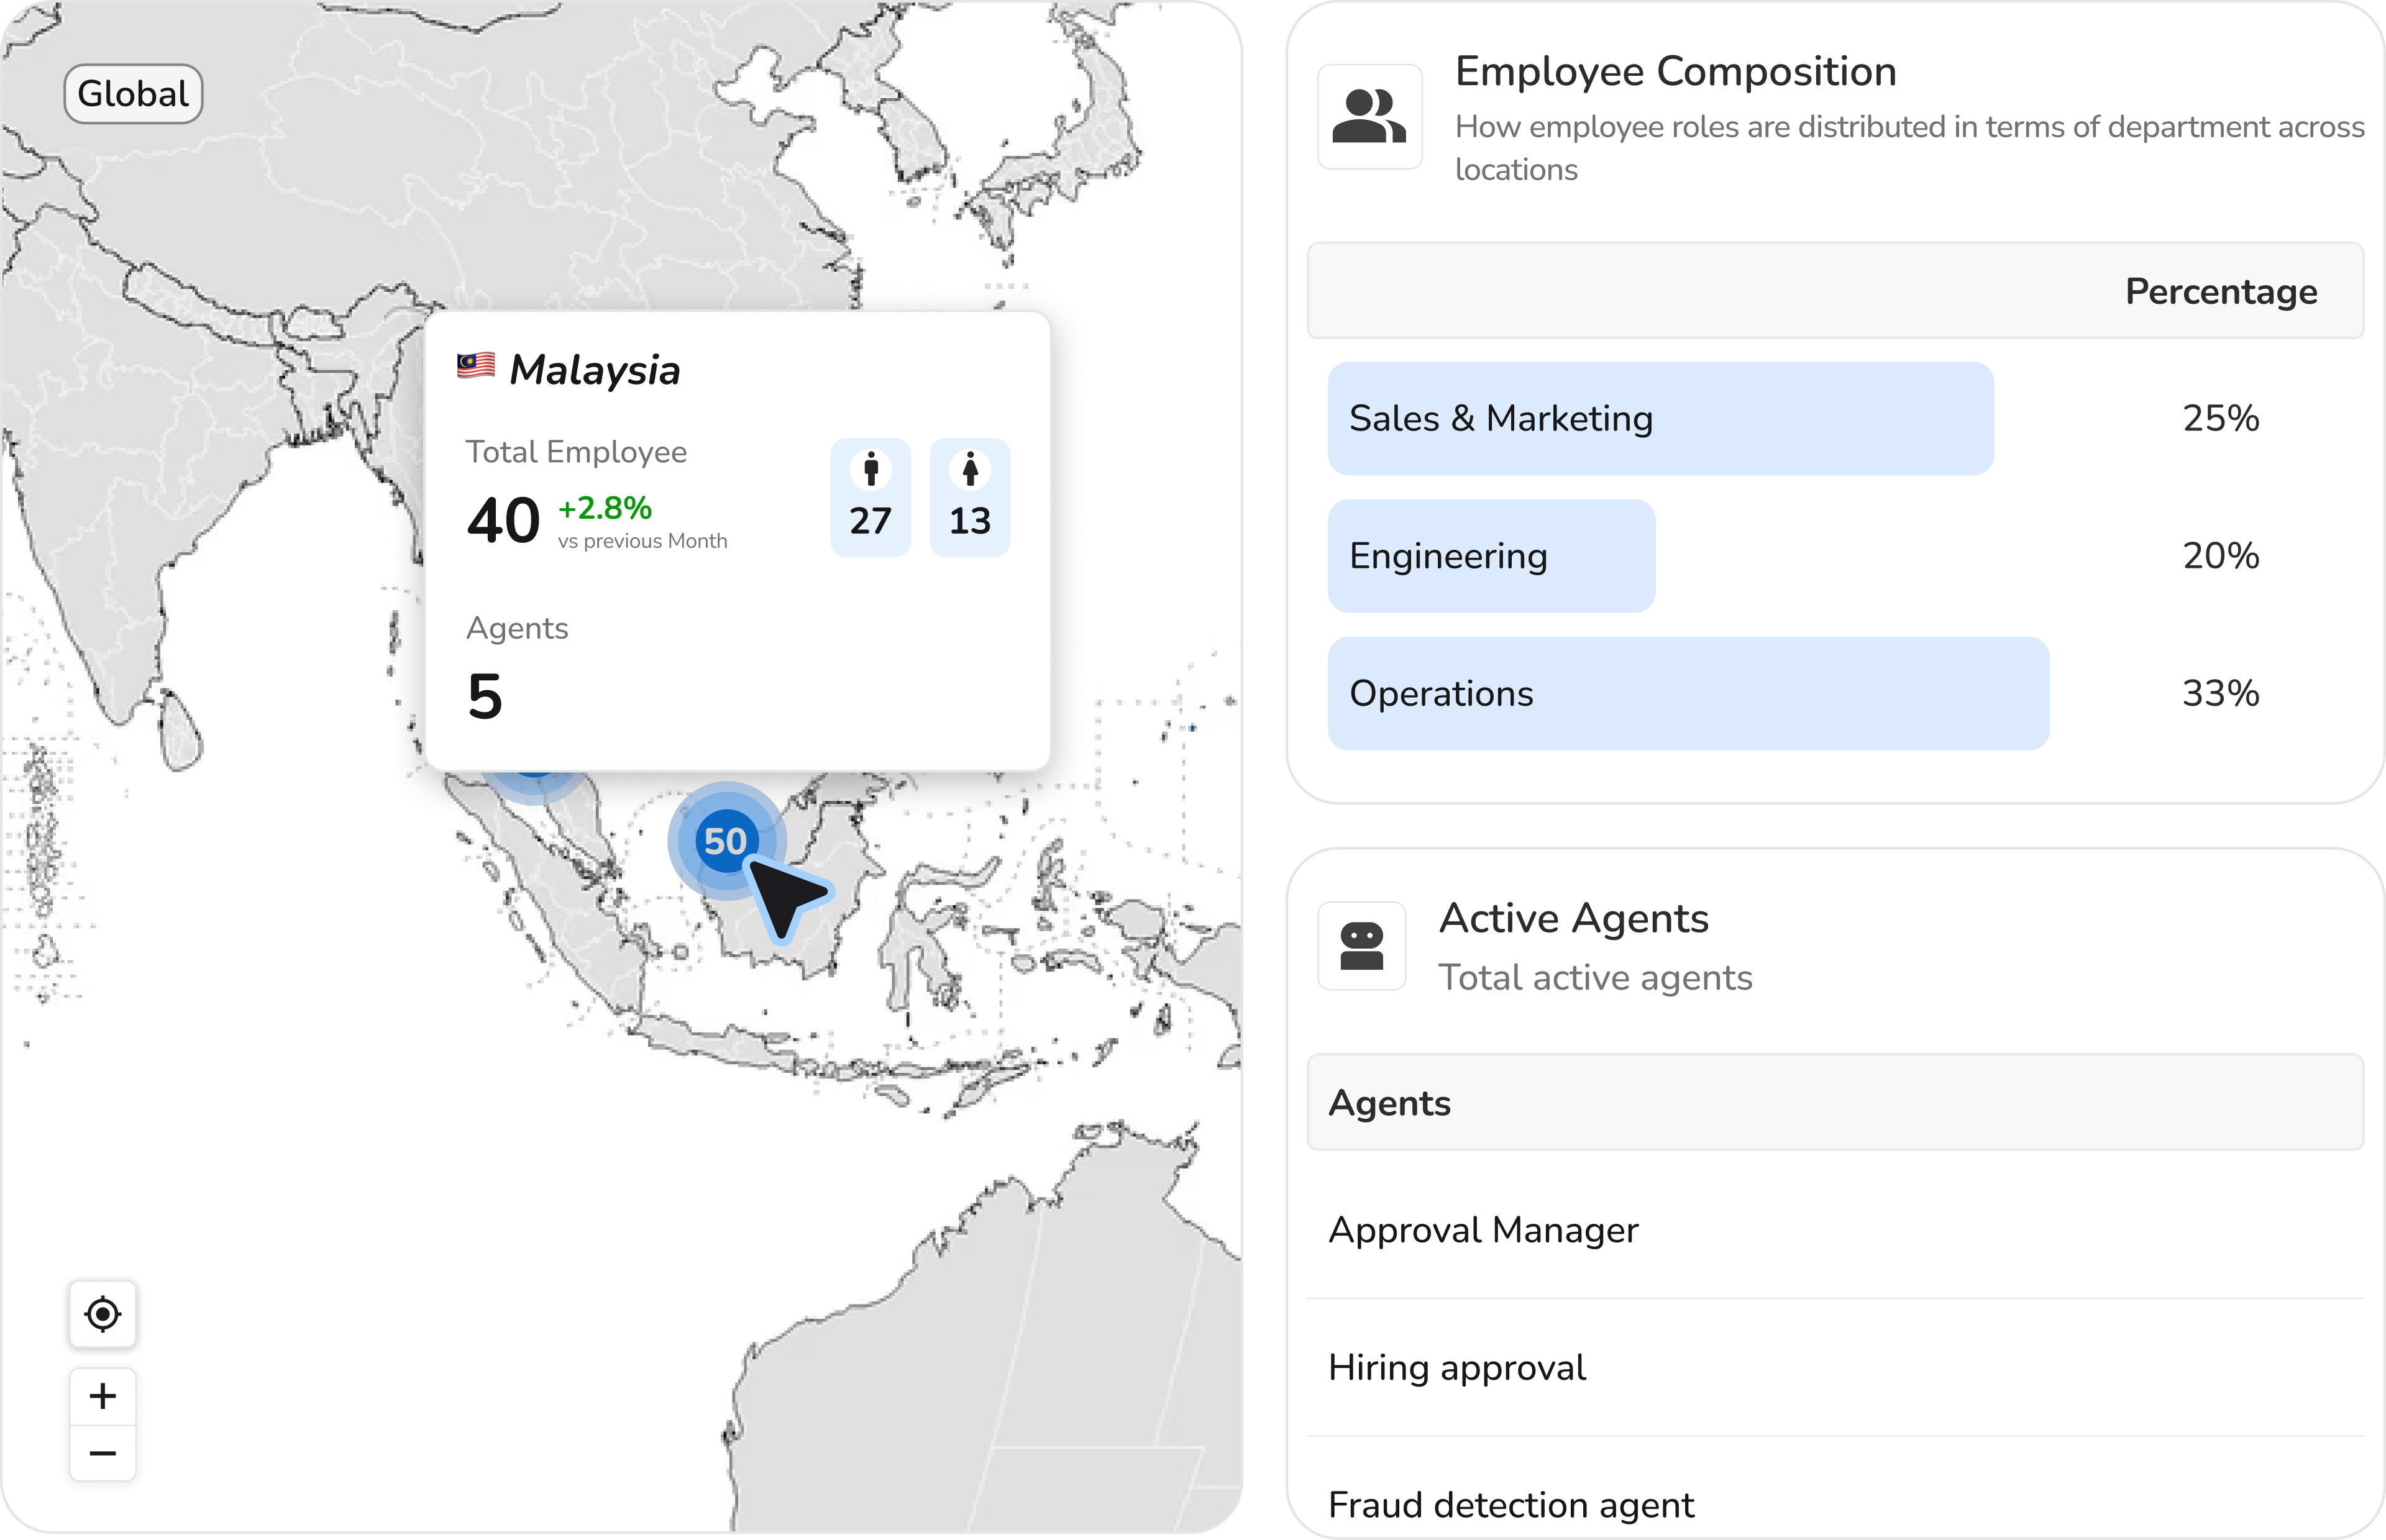Click the zoom-in plus icon
Image resolution: width=2386 pixels, height=1540 pixels.
(103, 1396)
